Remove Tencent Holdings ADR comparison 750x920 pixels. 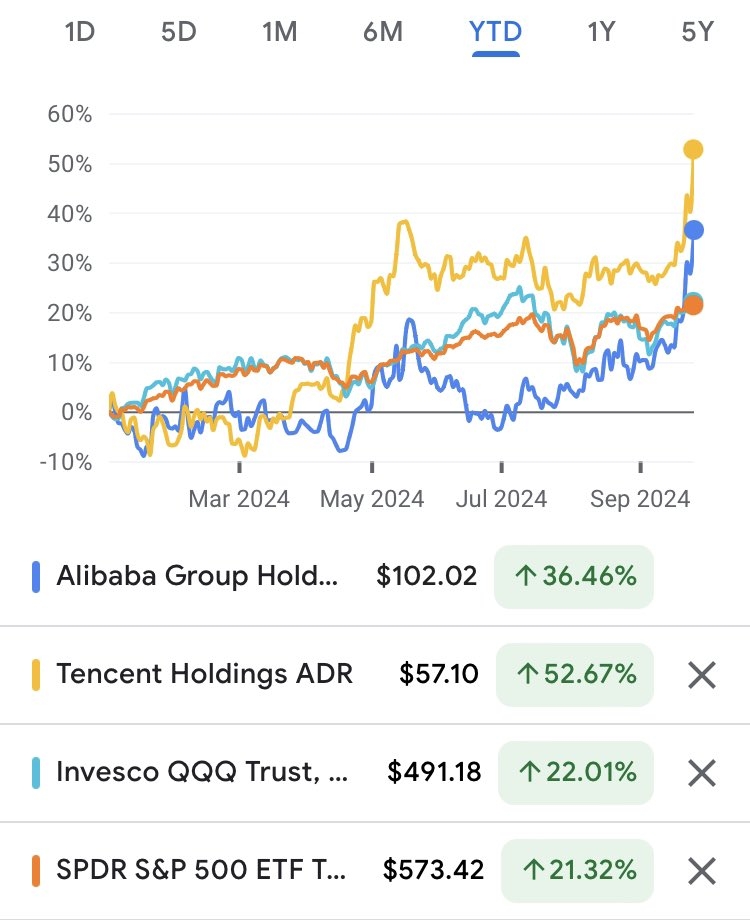pos(702,674)
